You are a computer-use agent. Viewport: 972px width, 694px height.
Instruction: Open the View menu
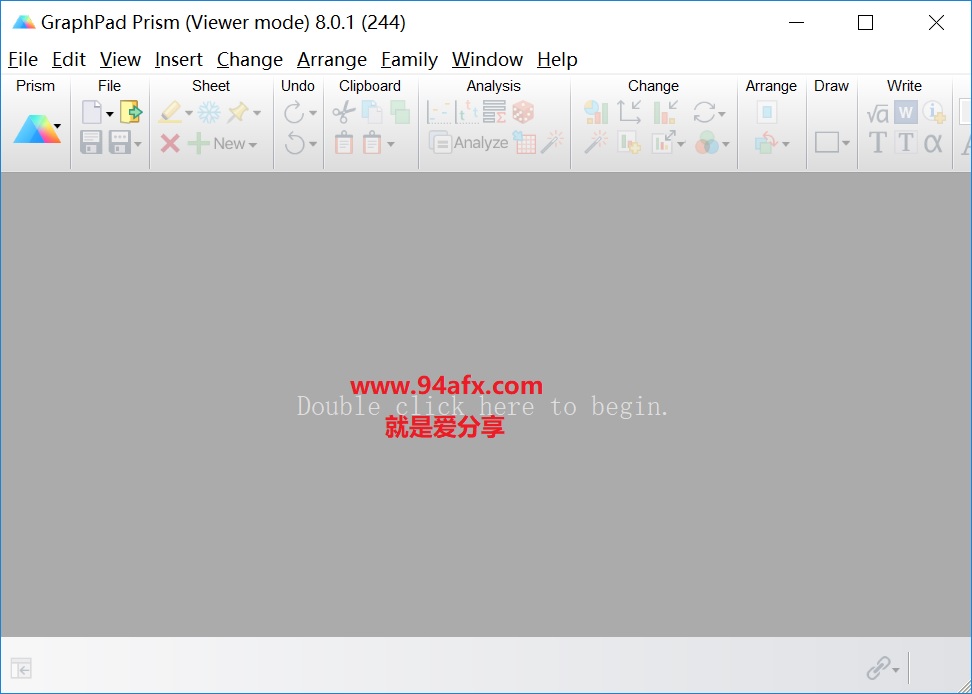click(x=120, y=59)
